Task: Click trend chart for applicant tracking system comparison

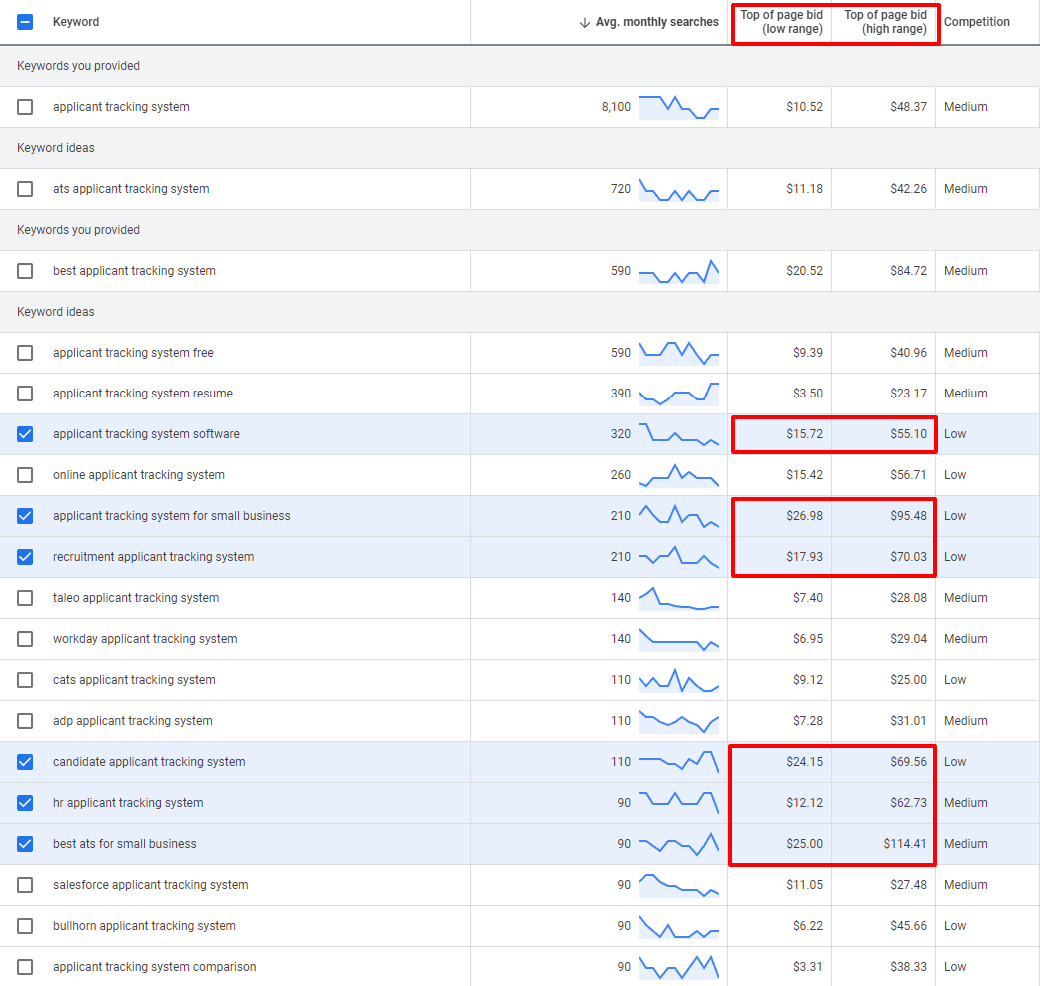Action: pyautogui.click(x=678, y=967)
